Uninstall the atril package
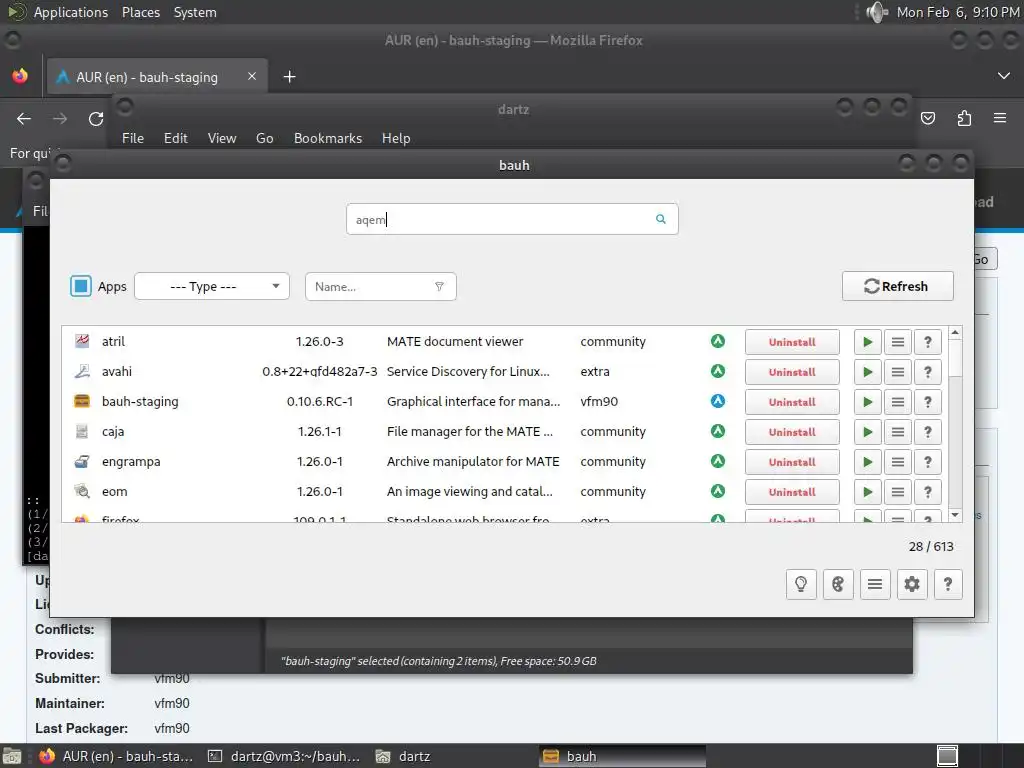This screenshot has width=1024, height=768. 792,342
